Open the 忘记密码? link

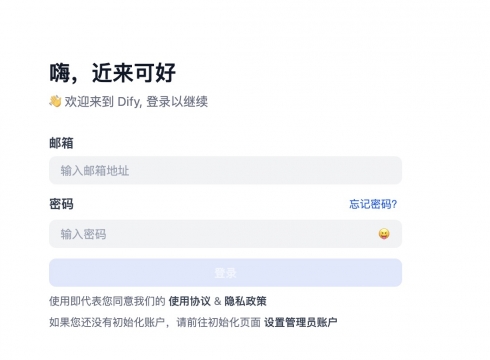(x=373, y=204)
